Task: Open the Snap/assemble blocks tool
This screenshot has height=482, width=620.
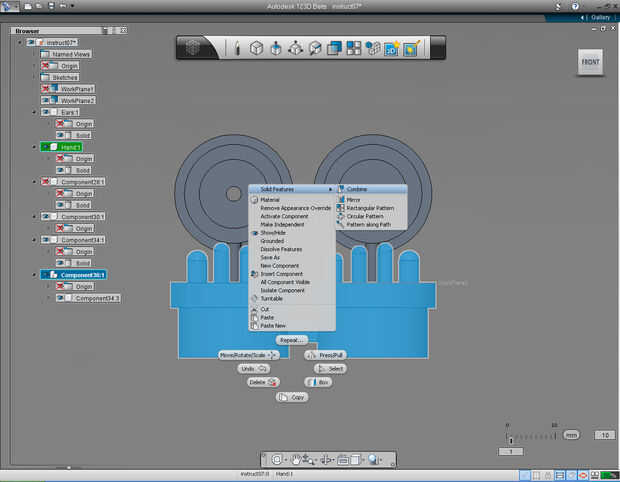Action: coord(372,48)
